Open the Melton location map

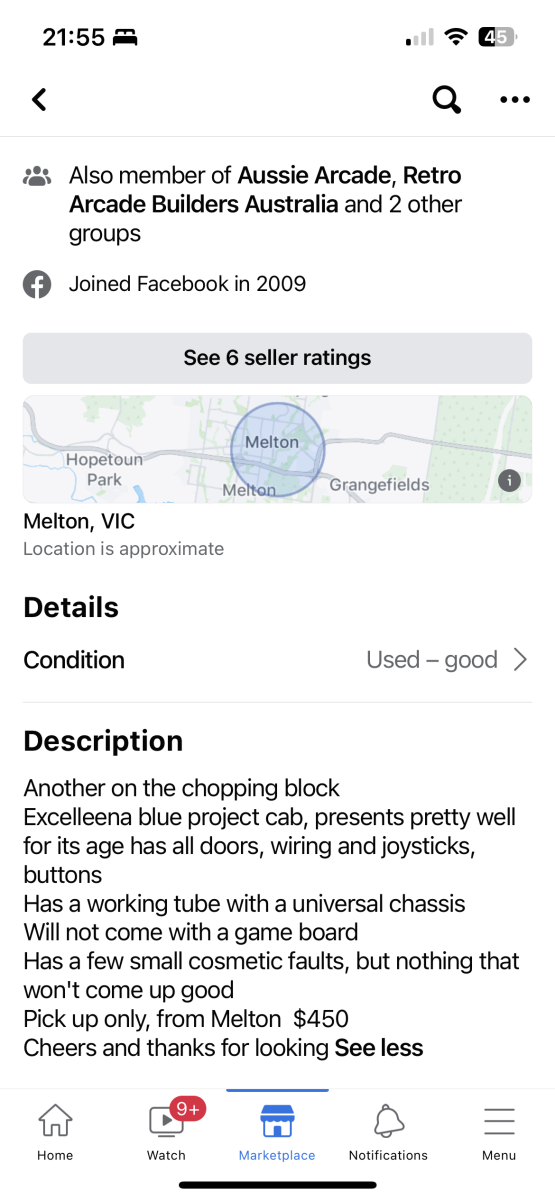coord(277,449)
